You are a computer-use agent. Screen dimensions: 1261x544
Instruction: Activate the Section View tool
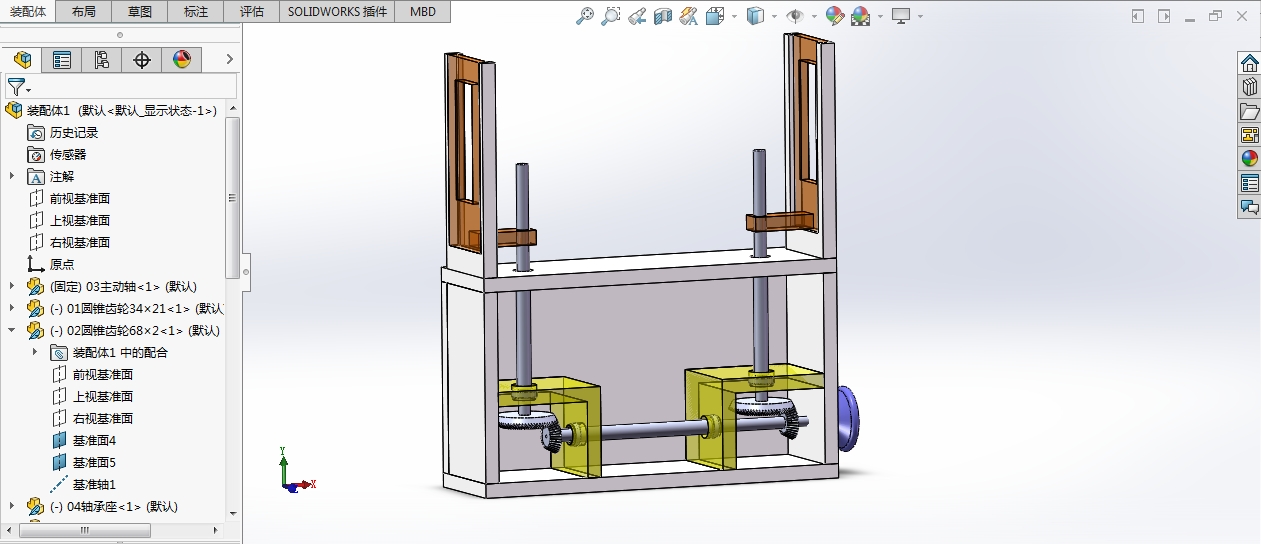[x=662, y=16]
